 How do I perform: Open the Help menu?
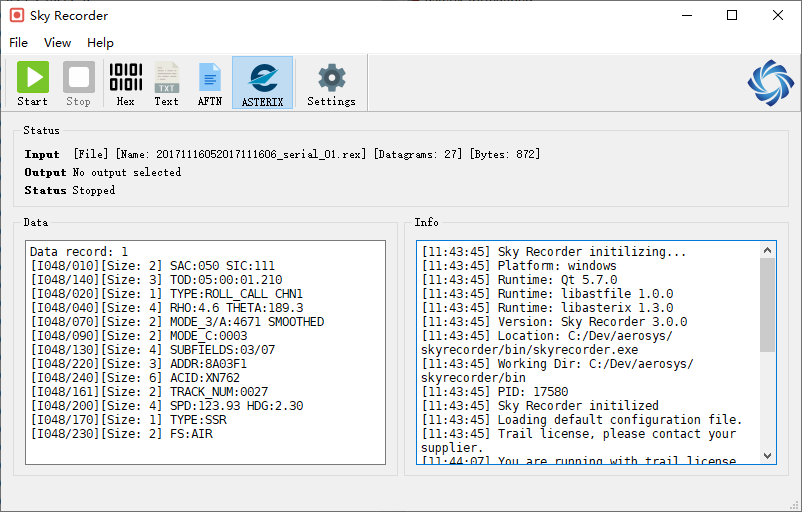tap(100, 43)
